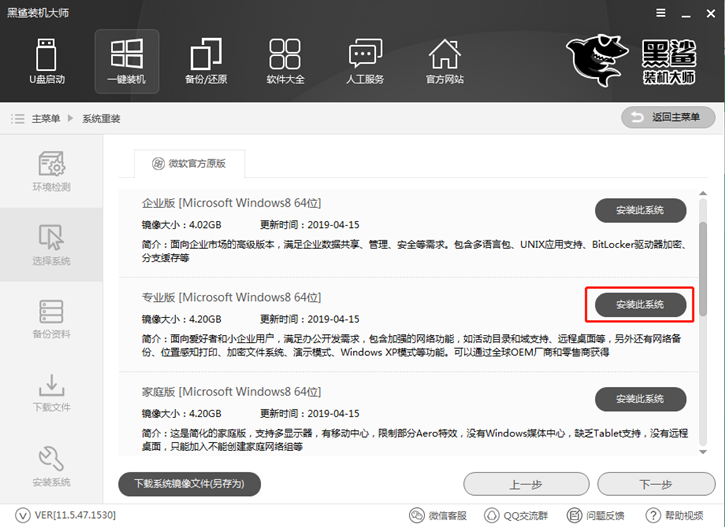Viewport: 725px width, 527px height.
Task: Click 返回主菜单 to return to main menu
Action: [667, 118]
